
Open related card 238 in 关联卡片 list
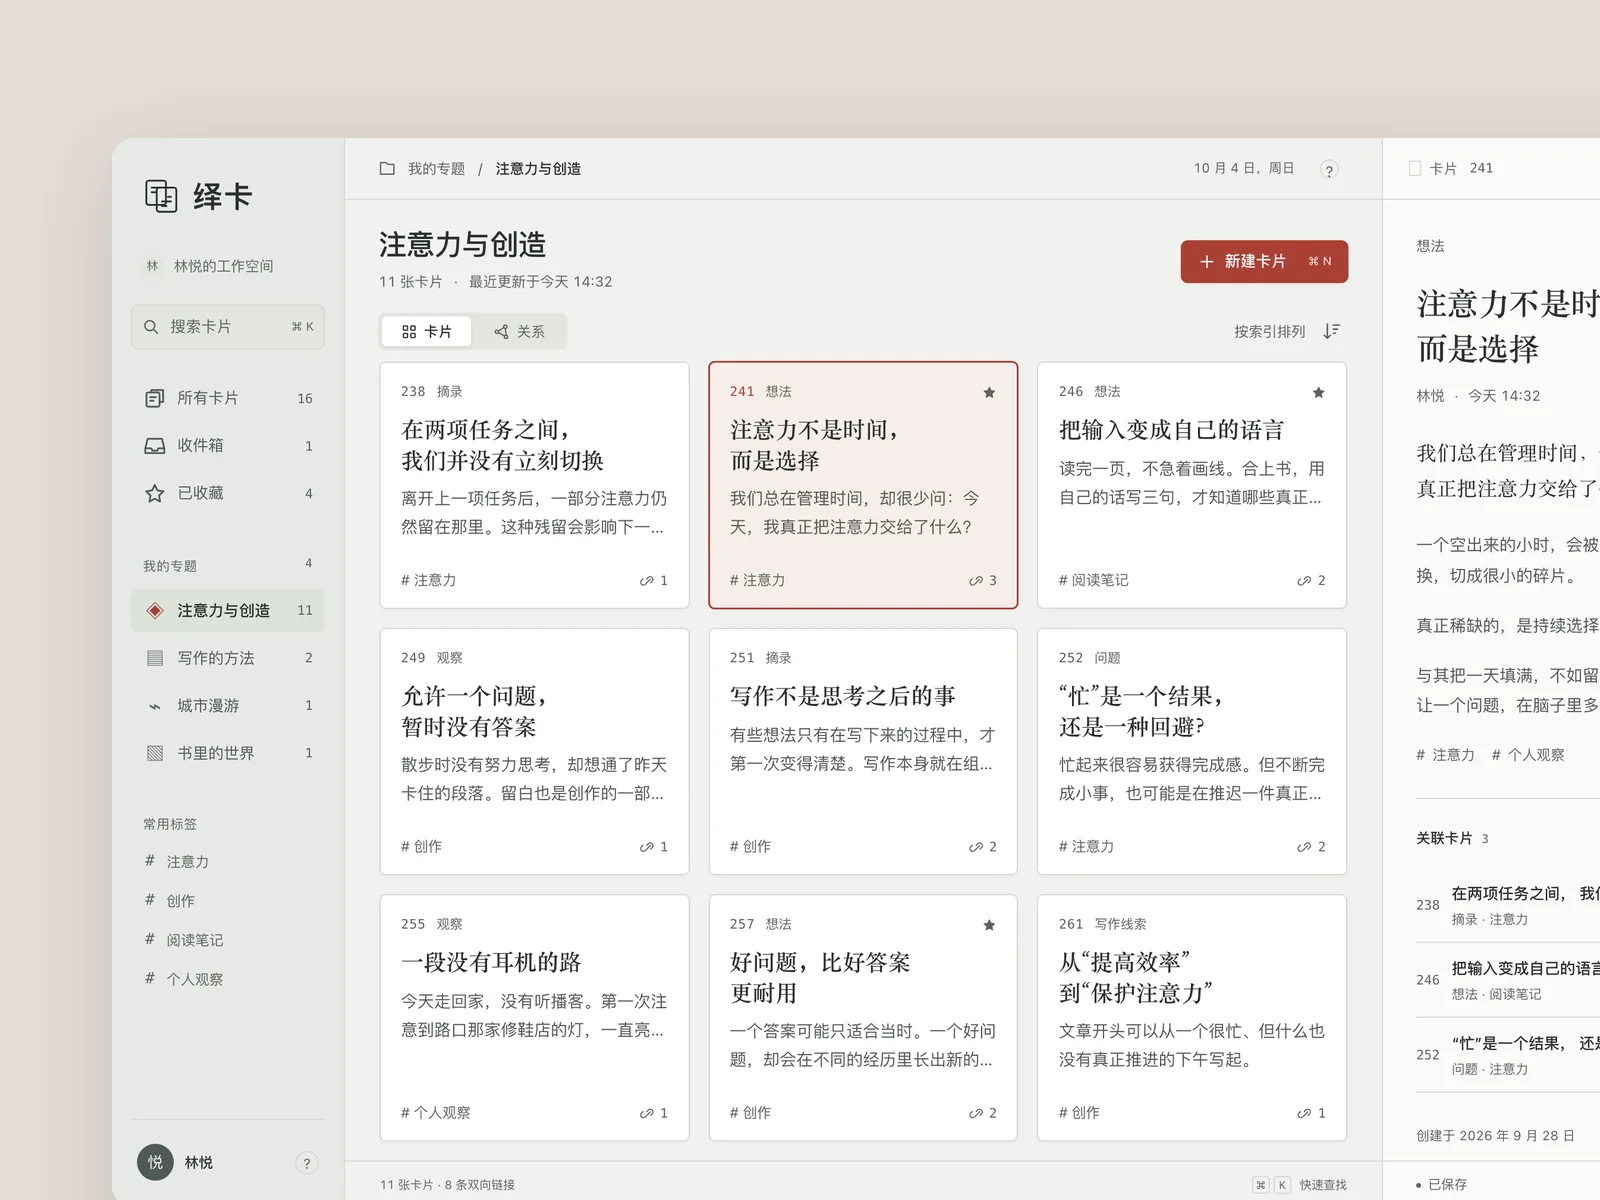1508,905
